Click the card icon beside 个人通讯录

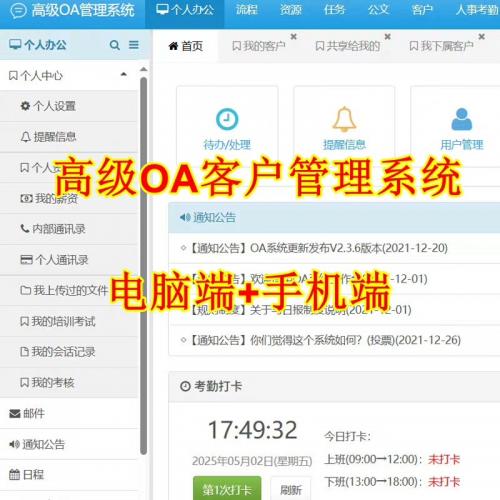pyautogui.click(x=26, y=259)
